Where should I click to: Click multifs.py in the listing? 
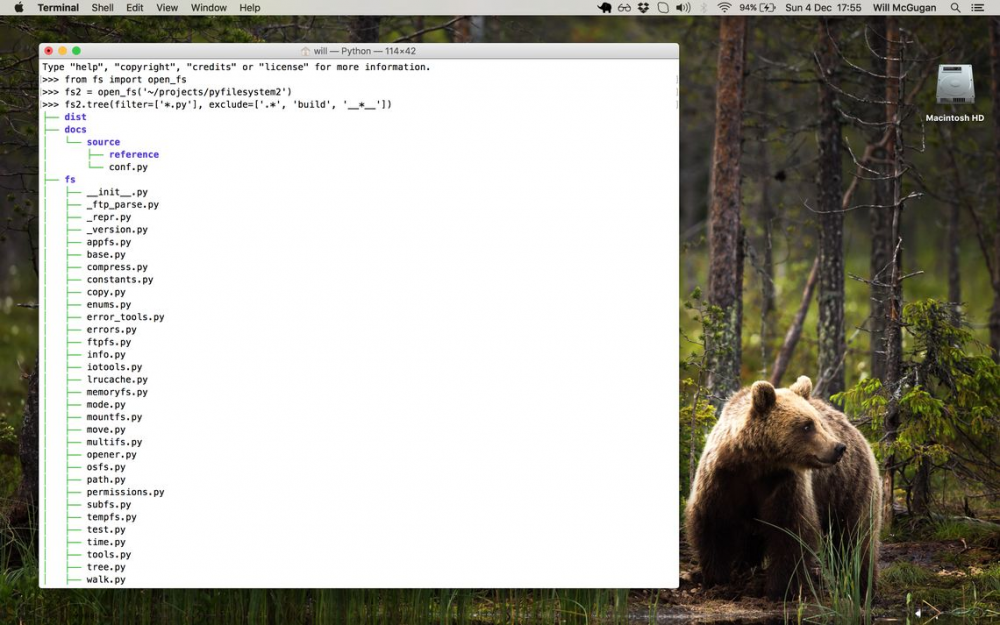tap(114, 442)
